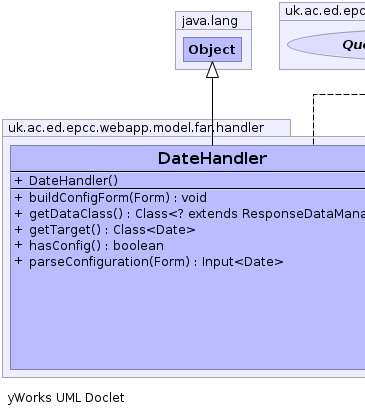The image size is (365, 415).
Task: Select the getDataClass() method line
Action: pos(190,214)
